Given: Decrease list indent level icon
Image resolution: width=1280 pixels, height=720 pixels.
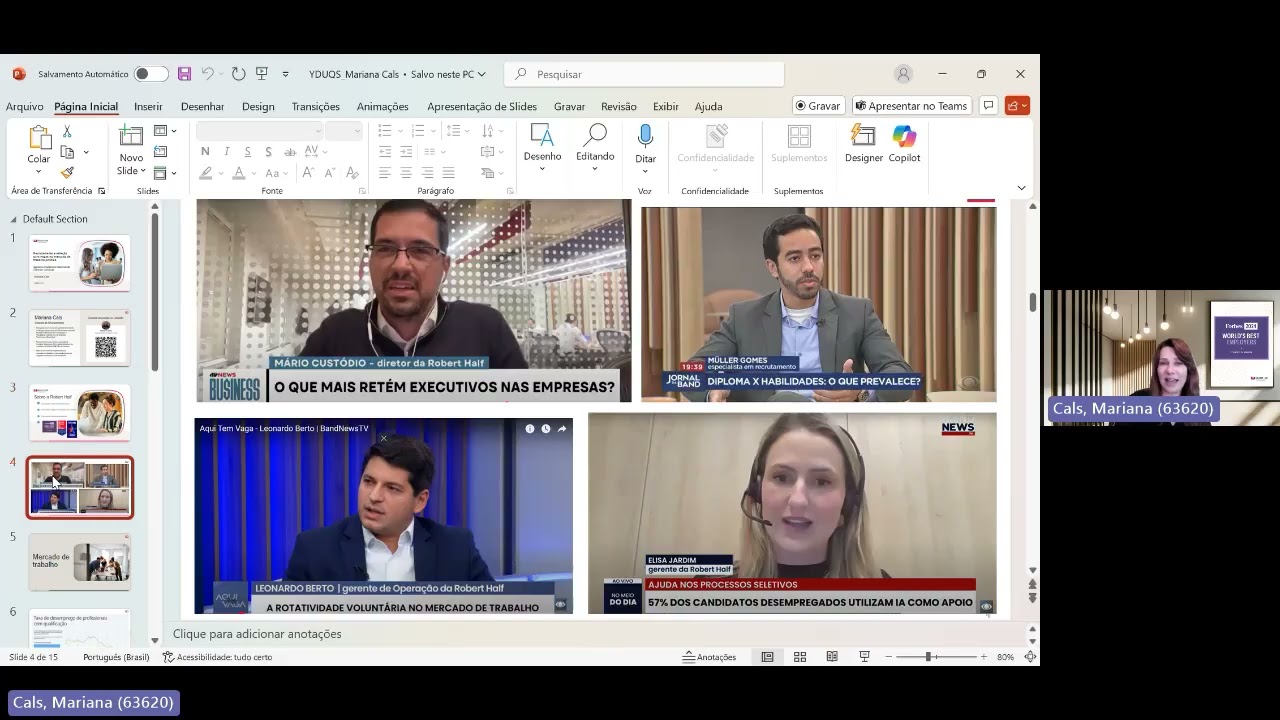Looking at the screenshot, I should coord(385,152).
